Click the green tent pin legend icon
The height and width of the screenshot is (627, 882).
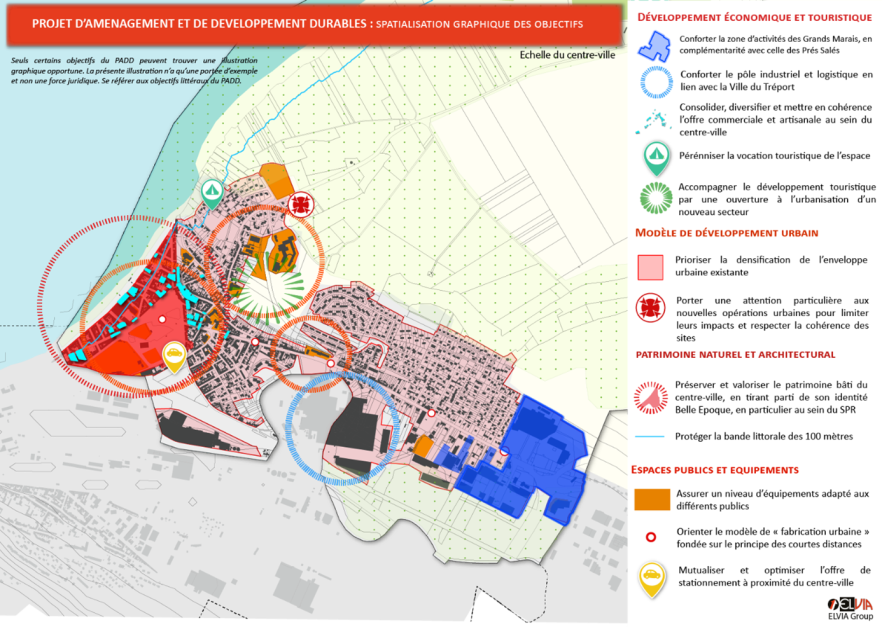pos(654,155)
